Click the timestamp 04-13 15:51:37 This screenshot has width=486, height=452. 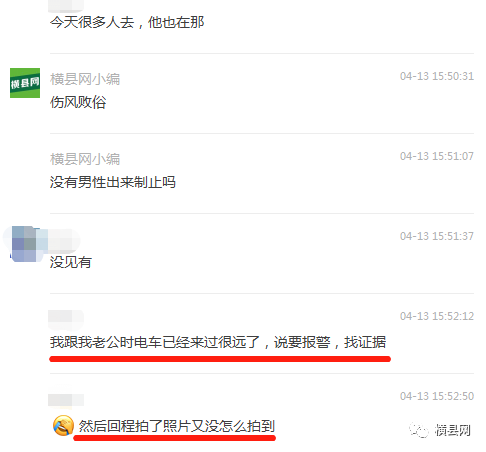(437, 236)
